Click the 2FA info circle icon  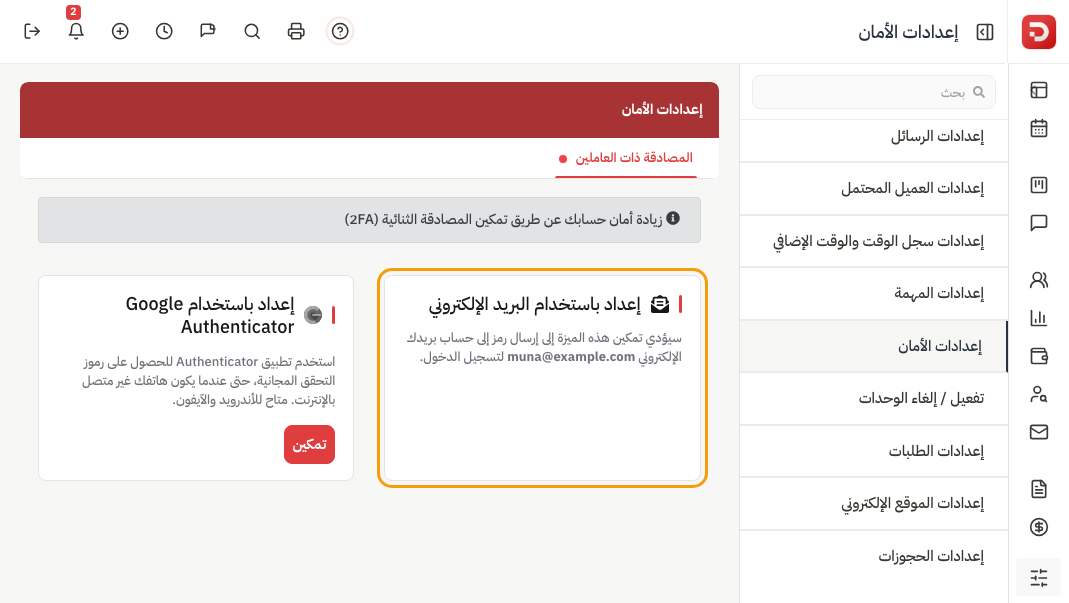[673, 218]
